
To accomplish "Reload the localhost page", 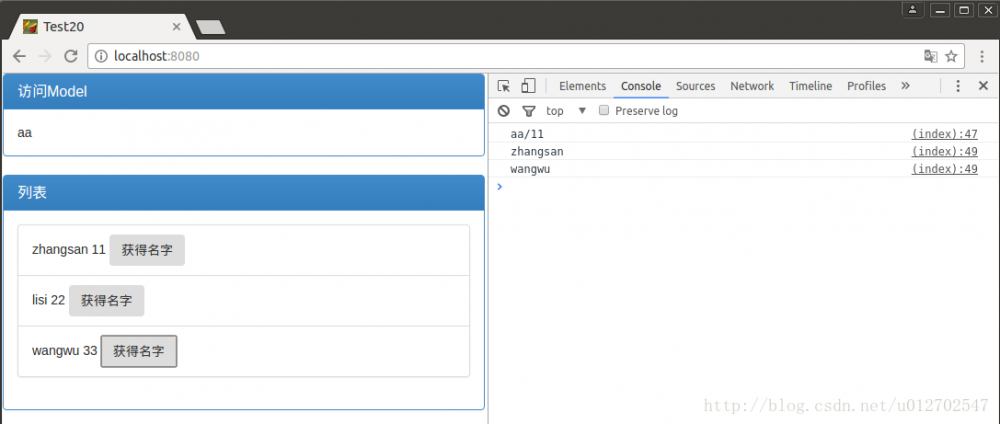I will click(x=71, y=56).
